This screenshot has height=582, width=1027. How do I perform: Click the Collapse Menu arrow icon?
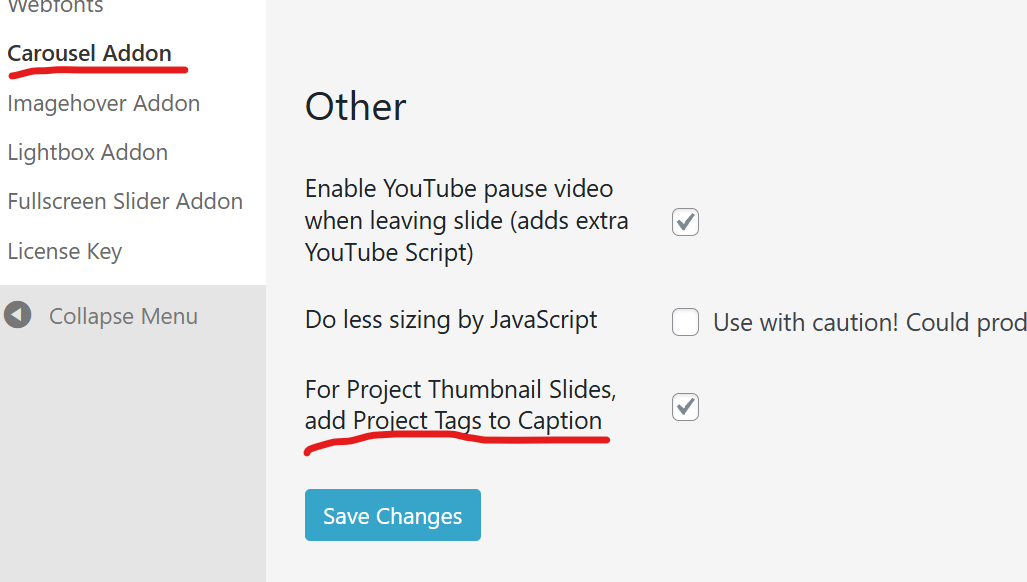tap(17, 316)
